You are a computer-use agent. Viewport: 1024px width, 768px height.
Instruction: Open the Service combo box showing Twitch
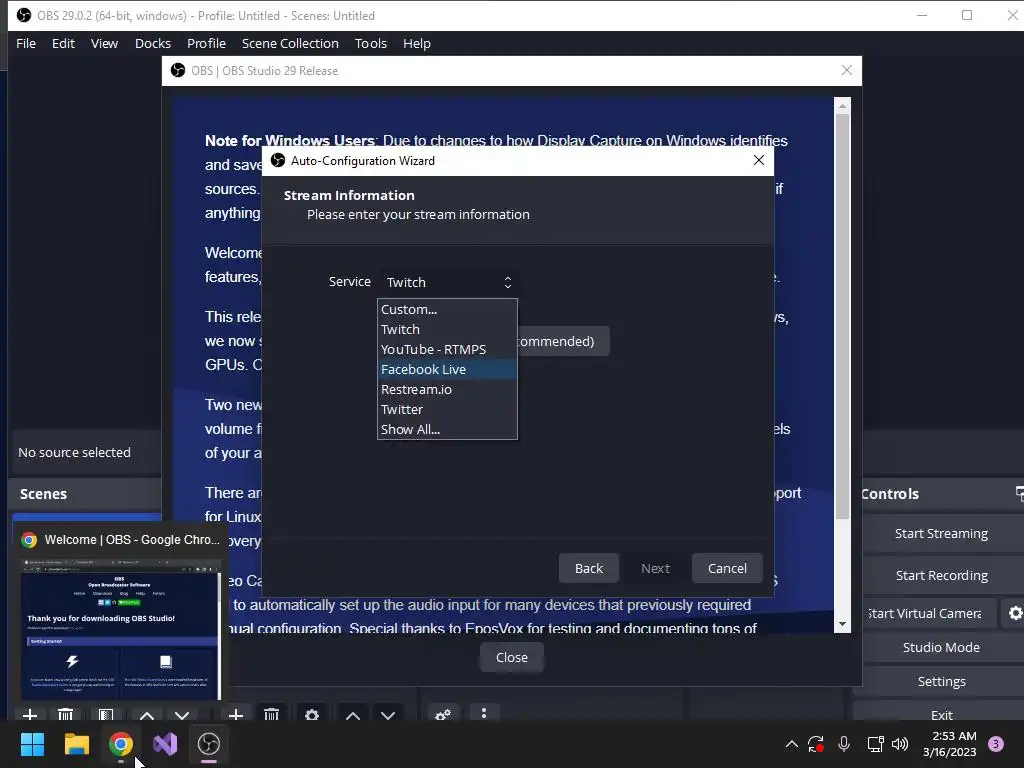[x=449, y=282]
